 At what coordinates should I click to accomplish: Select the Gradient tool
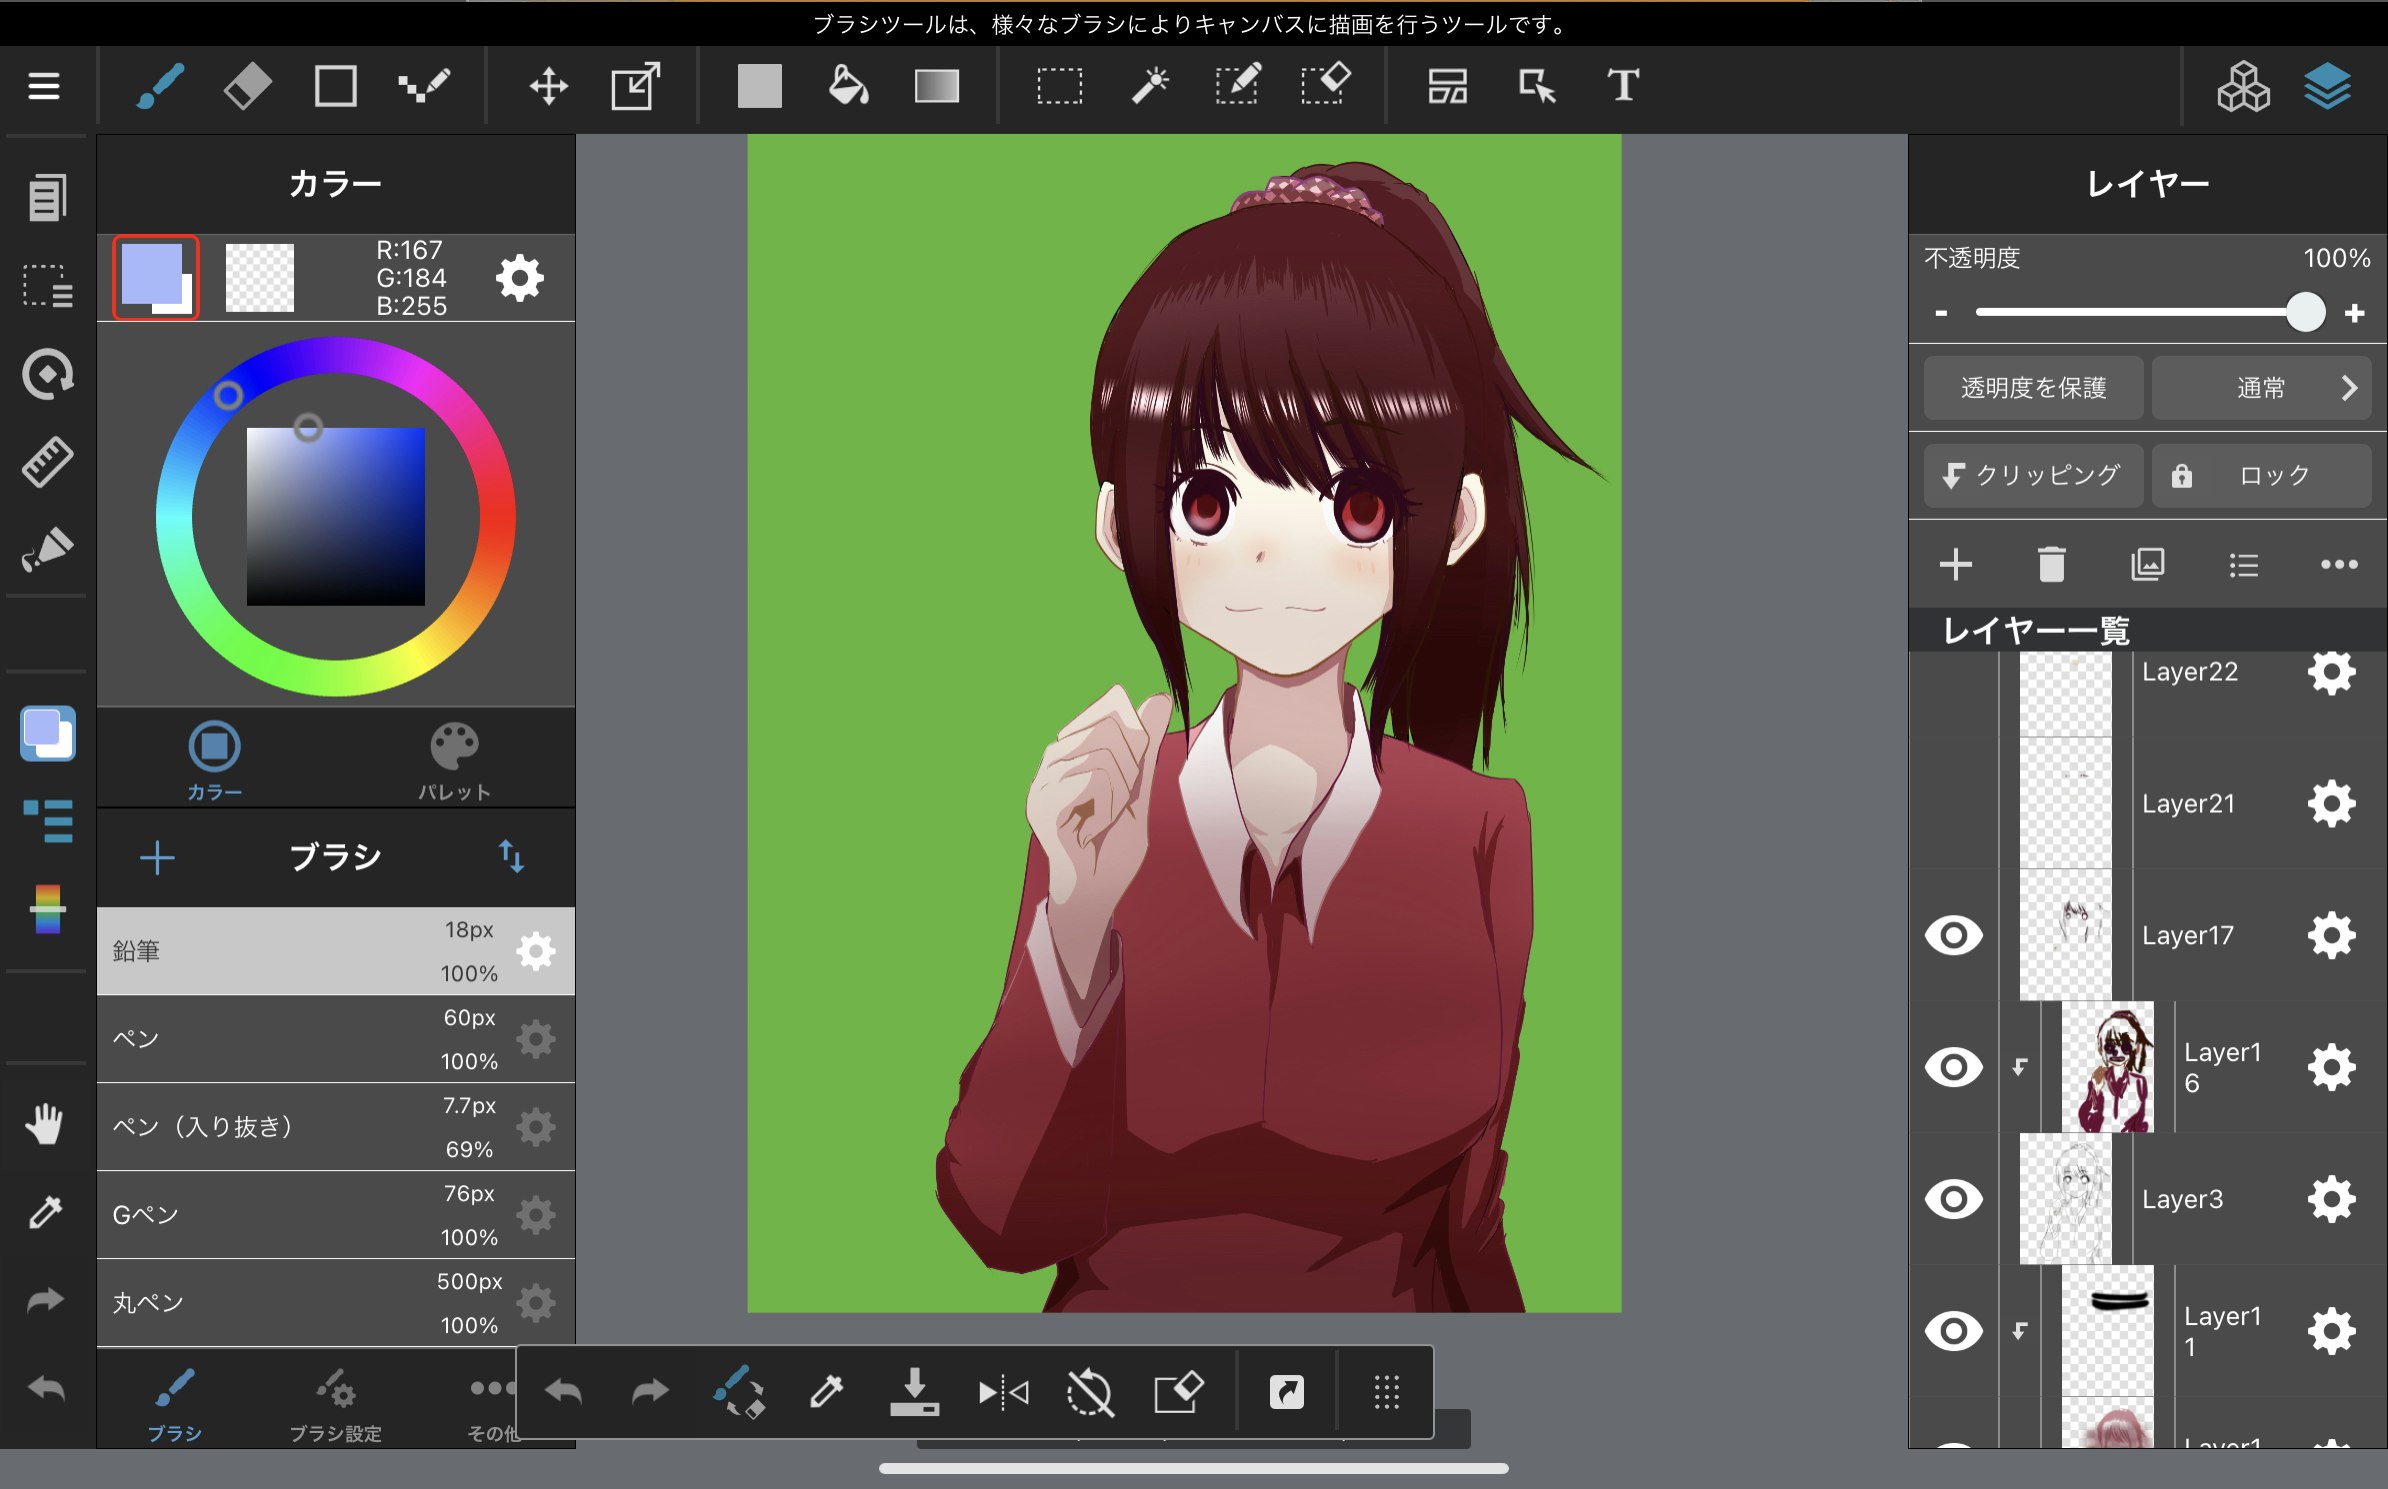[936, 86]
